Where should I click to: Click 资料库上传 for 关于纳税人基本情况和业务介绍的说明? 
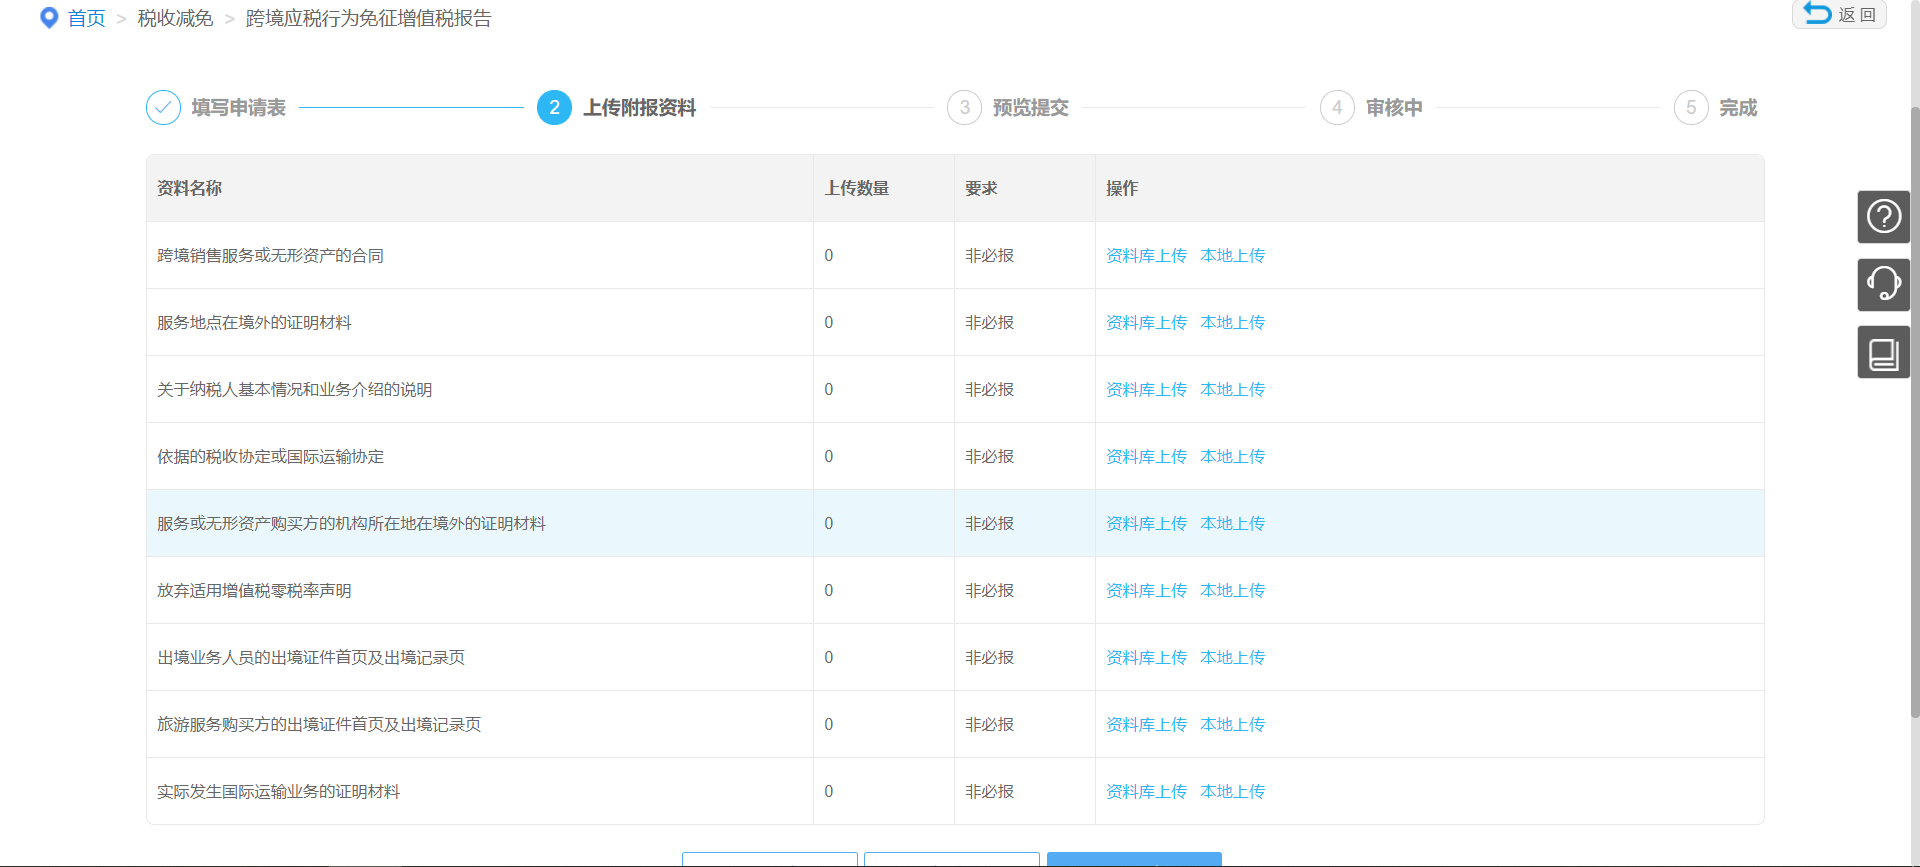click(x=1146, y=389)
